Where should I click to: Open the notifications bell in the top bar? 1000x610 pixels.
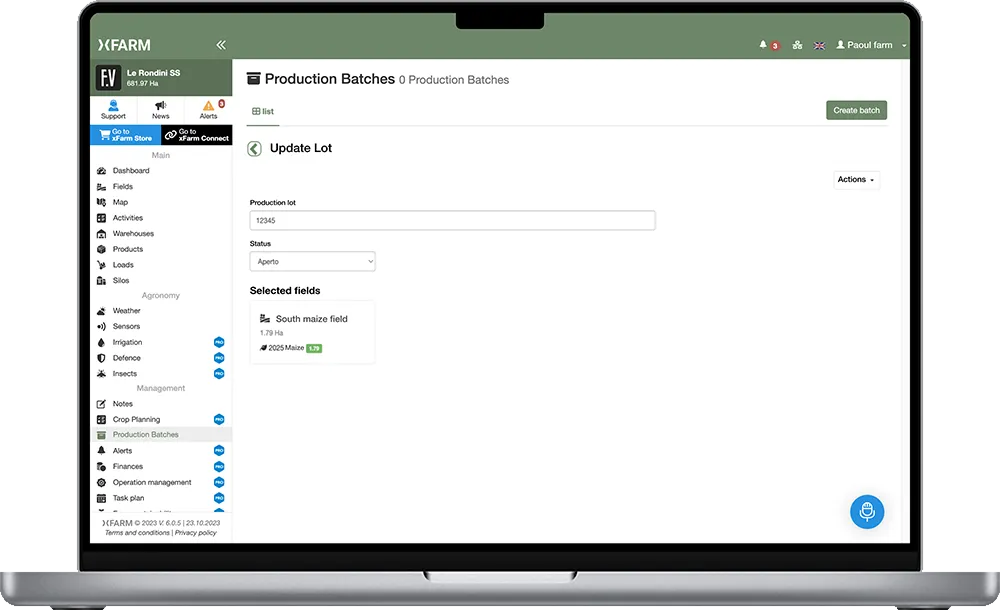765,44
